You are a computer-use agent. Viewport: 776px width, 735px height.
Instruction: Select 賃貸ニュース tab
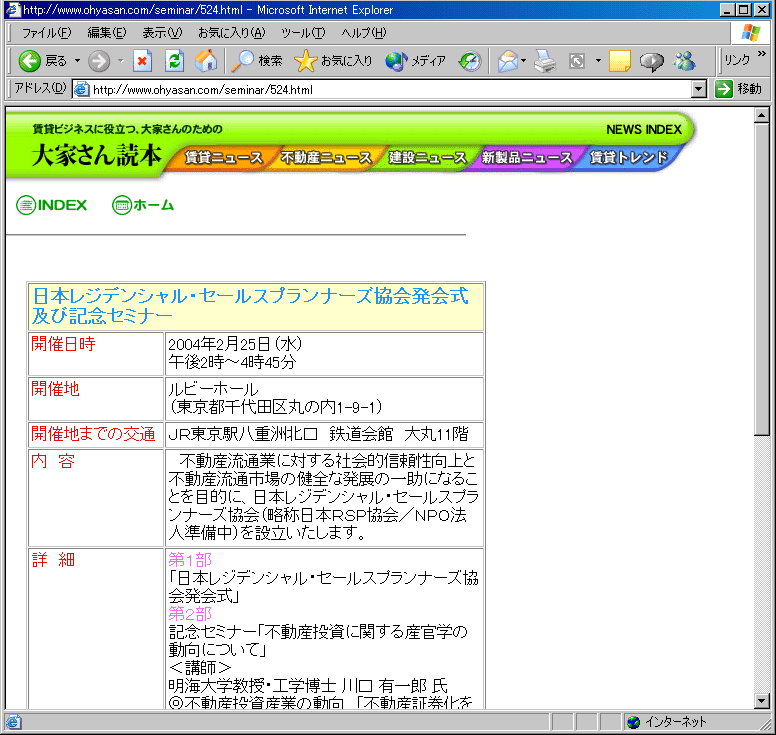(x=223, y=158)
